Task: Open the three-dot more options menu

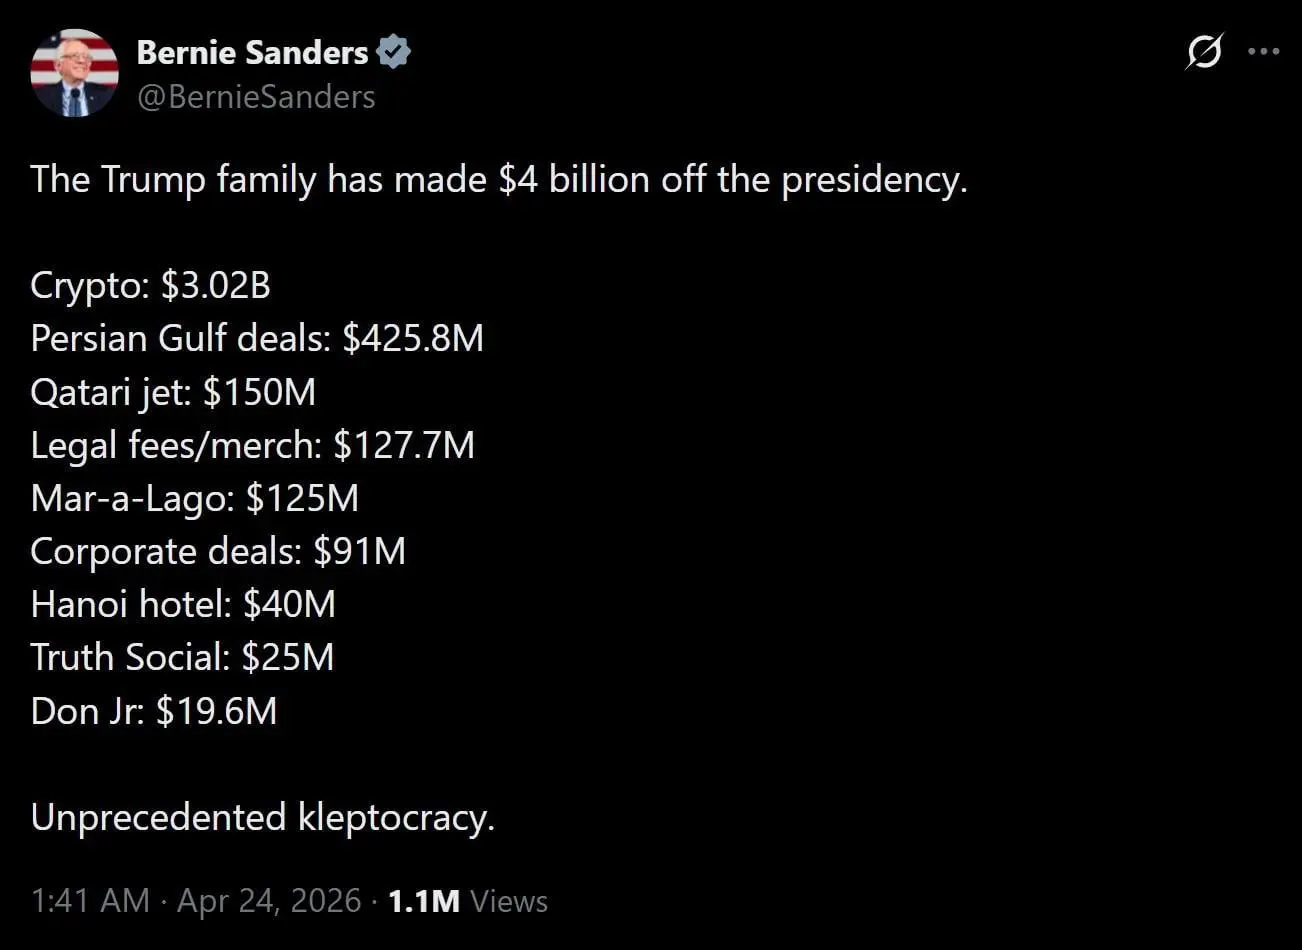Action: pos(1264,51)
